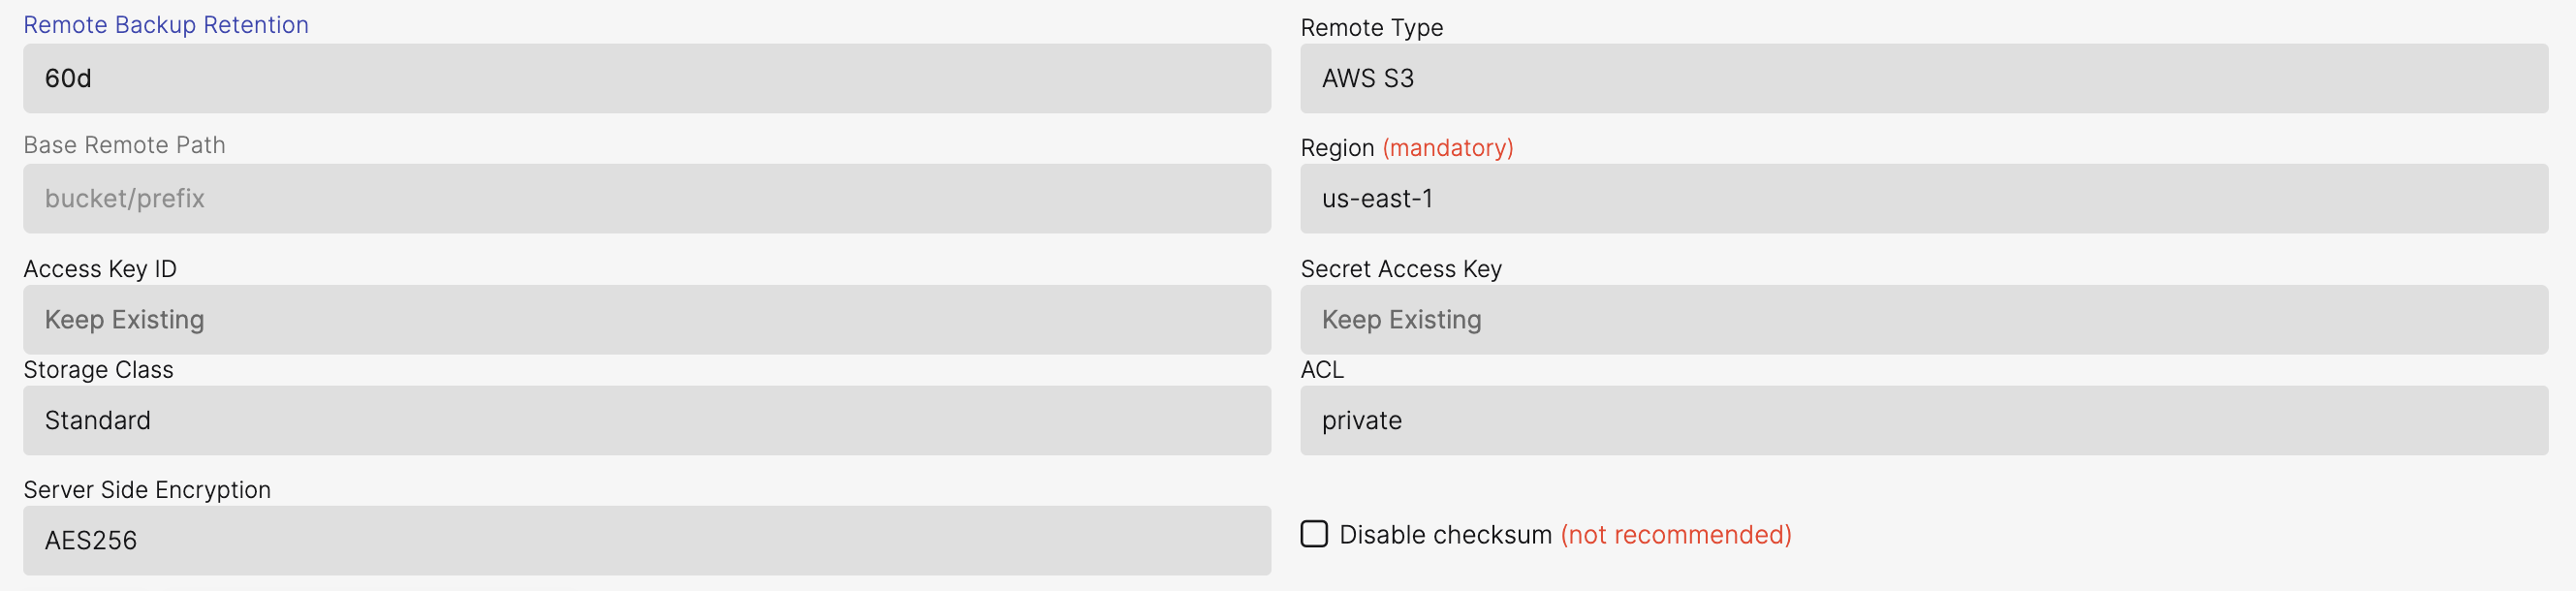Click the red (mandatory) text beside Region
Image resolution: width=2576 pixels, height=591 pixels.
coord(1447,148)
